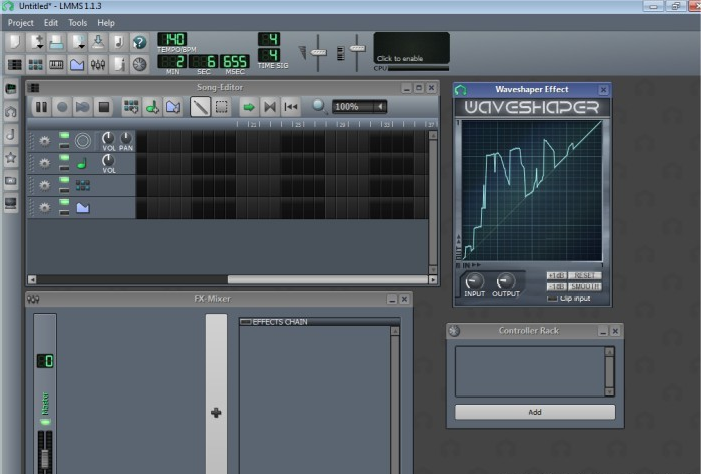Image resolution: width=701 pixels, height=474 pixels.
Task: Open the New from template dropdown
Action: coord(35,42)
